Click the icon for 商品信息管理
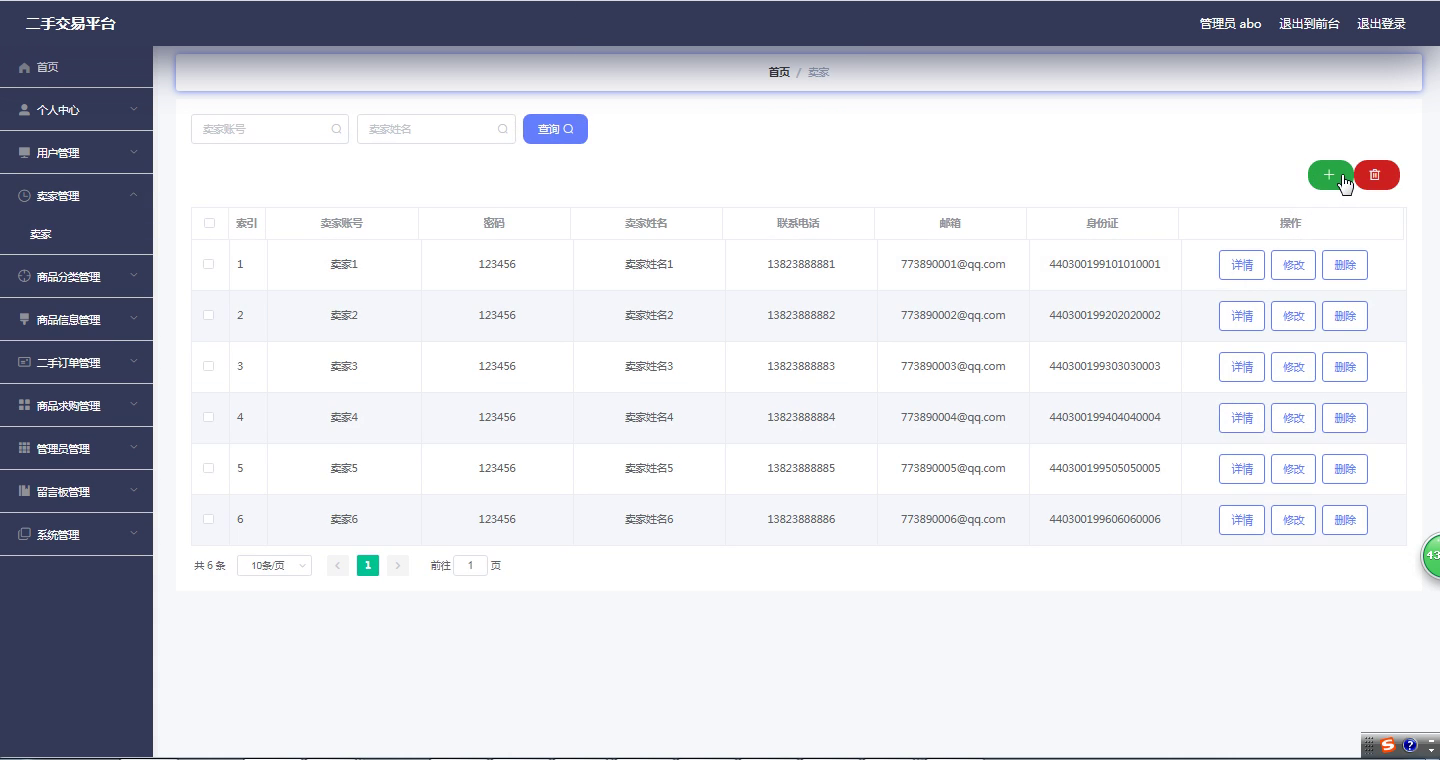The image size is (1440, 760). click(x=25, y=320)
